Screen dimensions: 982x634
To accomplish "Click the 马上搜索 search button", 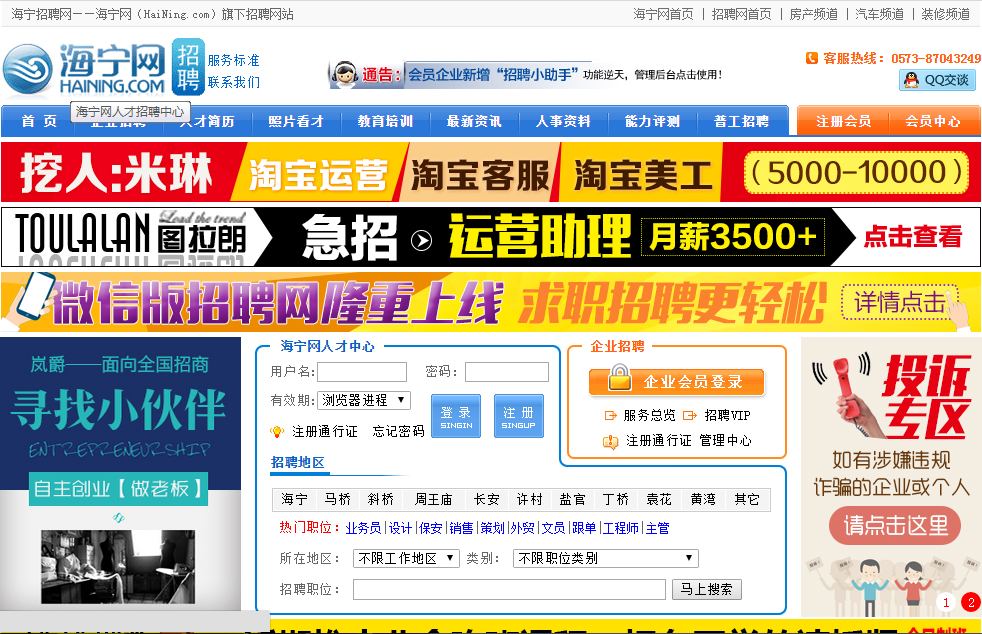I will pos(706,590).
